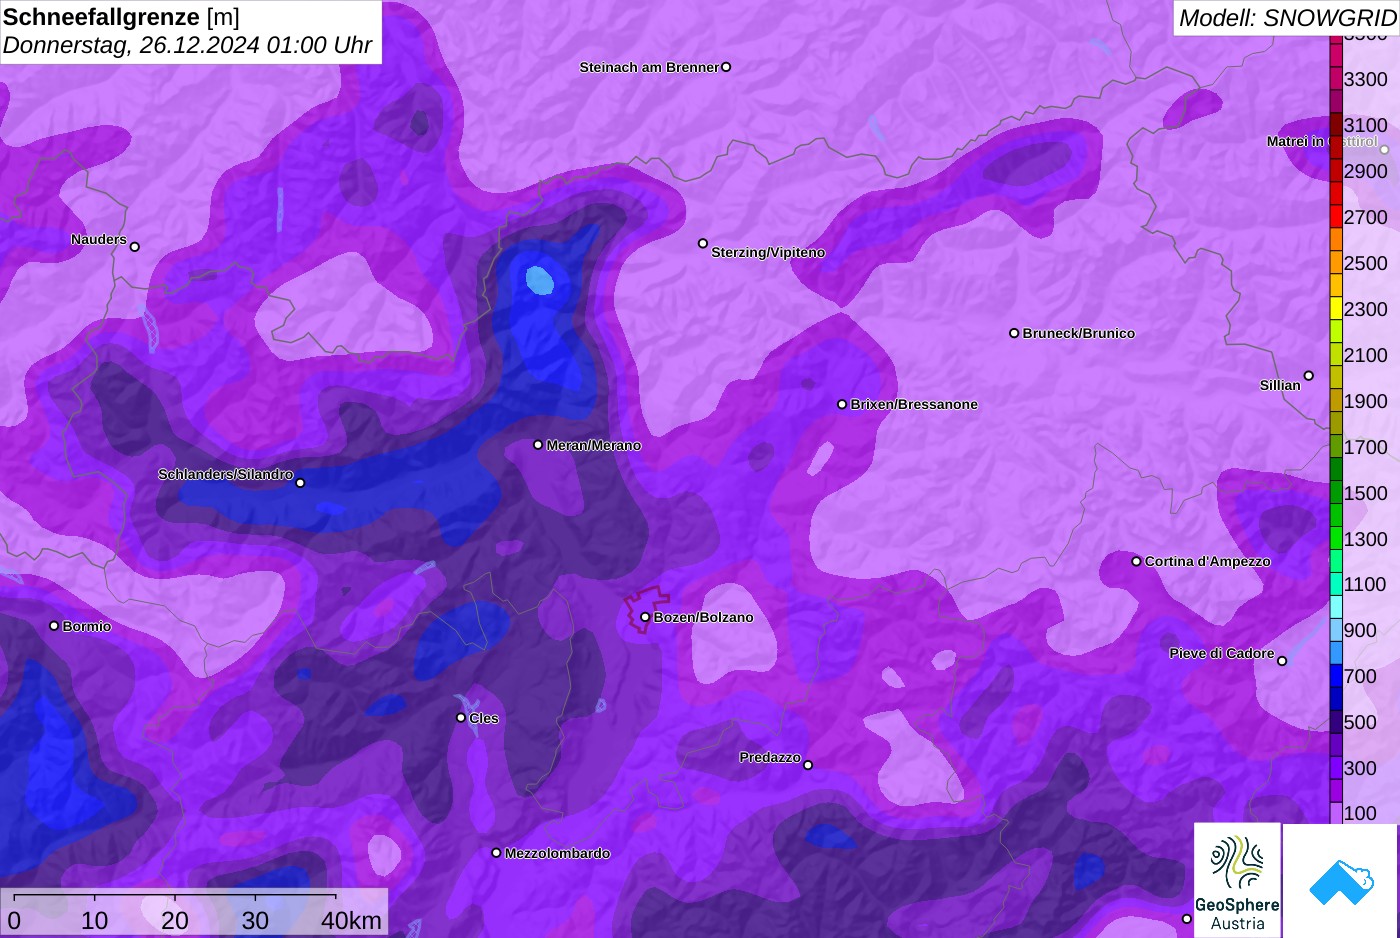Click the yellow 2300 legend swatch
Viewport: 1400px width, 938px height.
pos(1336,308)
